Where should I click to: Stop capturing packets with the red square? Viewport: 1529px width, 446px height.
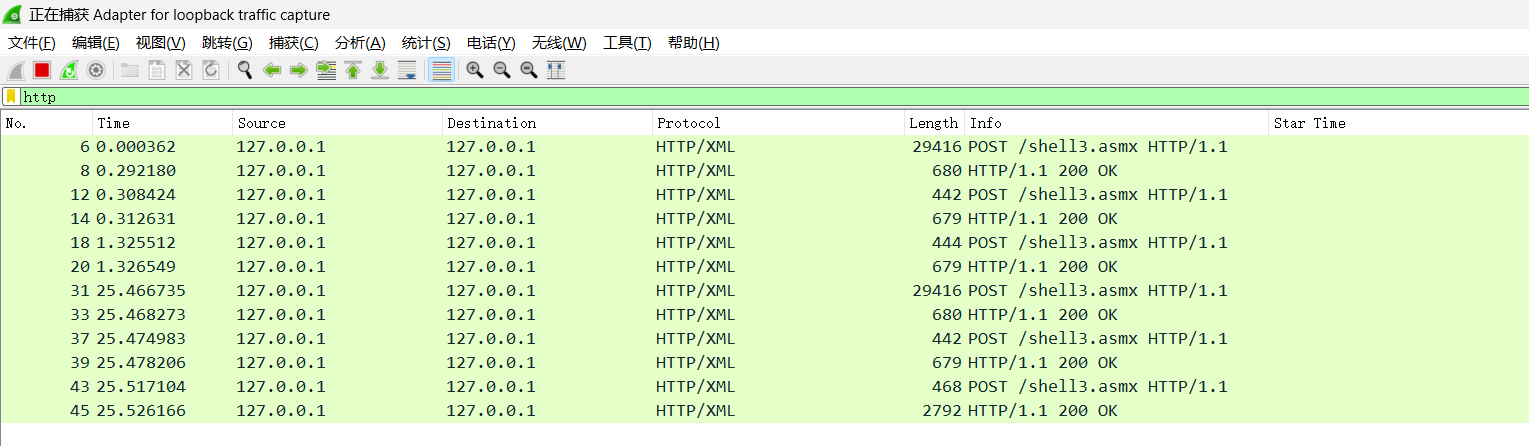coord(42,70)
